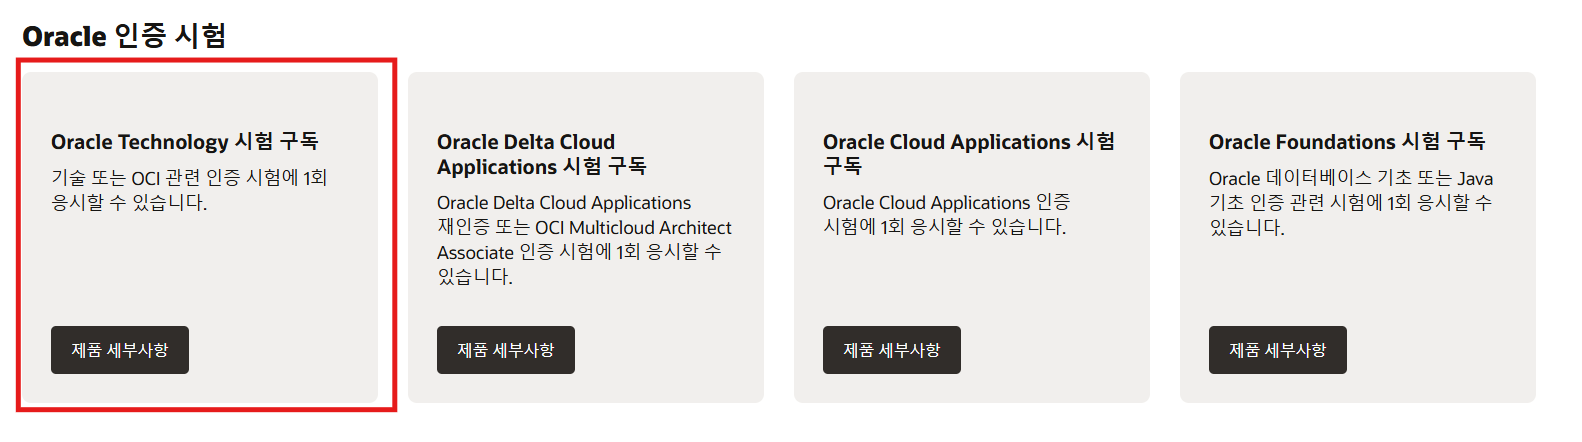1582x442 pixels.
Task: Click description '기술 또는 OCI 관련 인증 시험에 1회'
Action: (x=189, y=190)
